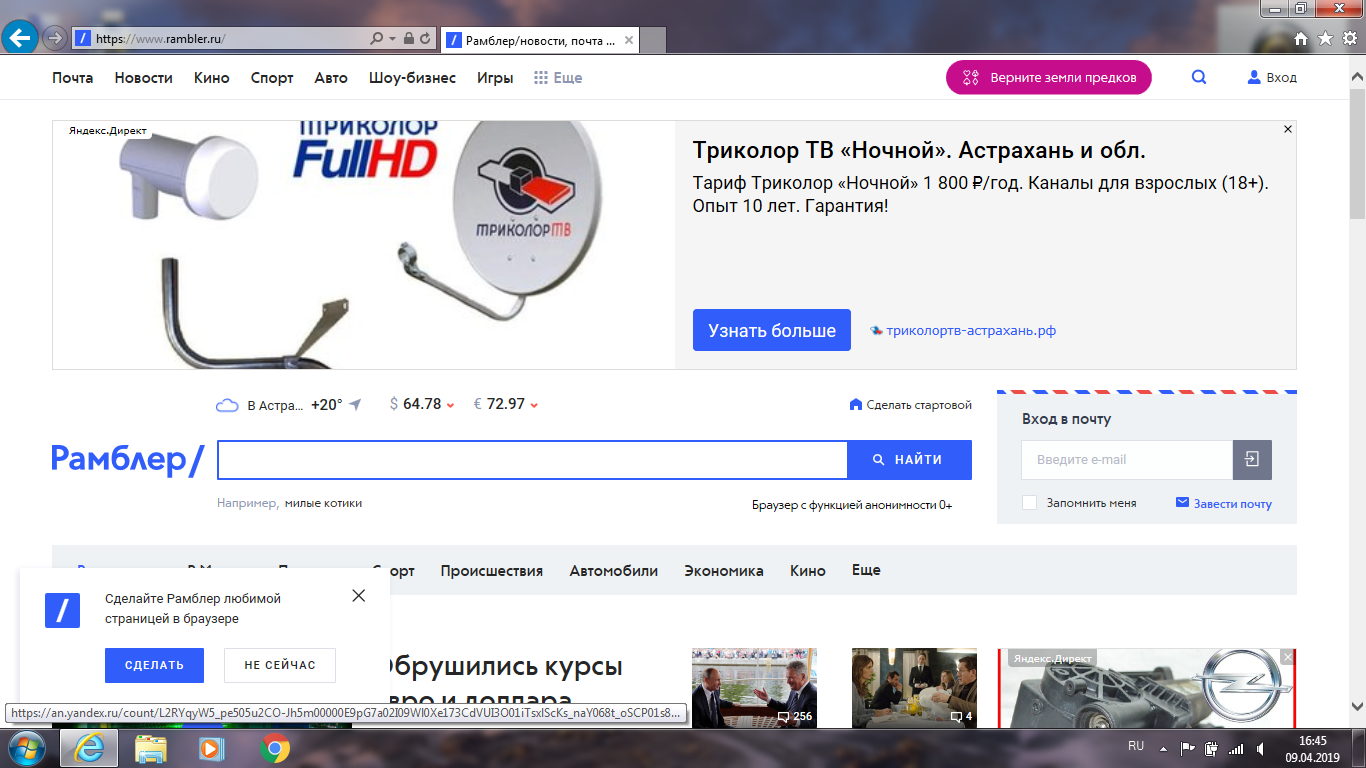The height and width of the screenshot is (768, 1366).
Task: Click the location arrow icon beside temperature
Action: click(354, 404)
